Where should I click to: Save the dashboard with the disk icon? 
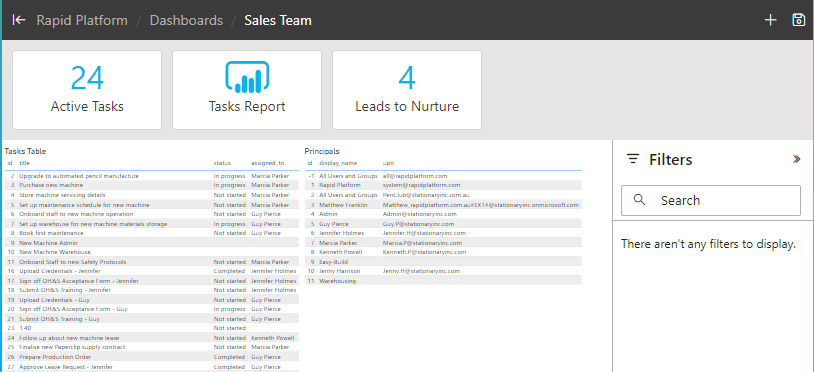click(x=798, y=20)
